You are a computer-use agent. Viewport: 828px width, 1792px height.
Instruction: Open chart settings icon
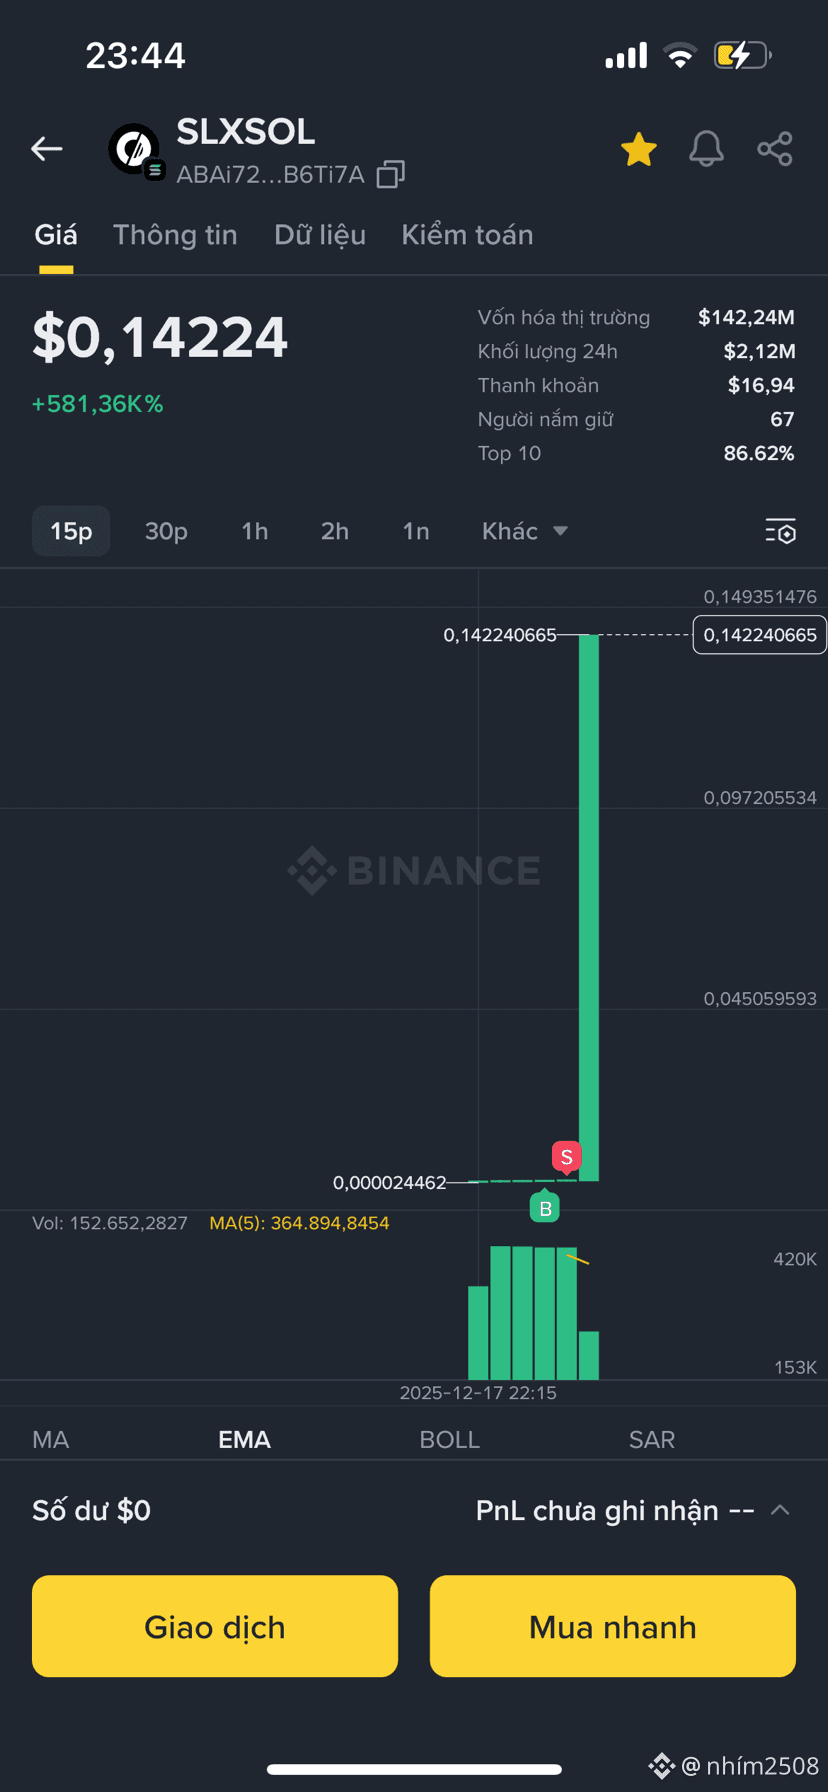point(781,531)
